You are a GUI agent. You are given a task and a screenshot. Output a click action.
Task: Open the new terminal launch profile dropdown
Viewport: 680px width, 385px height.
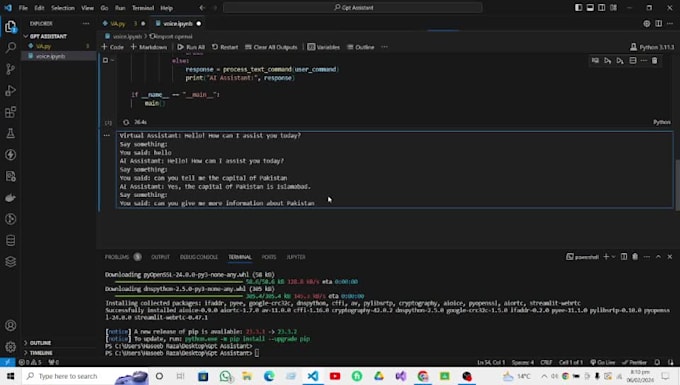tap(613, 257)
